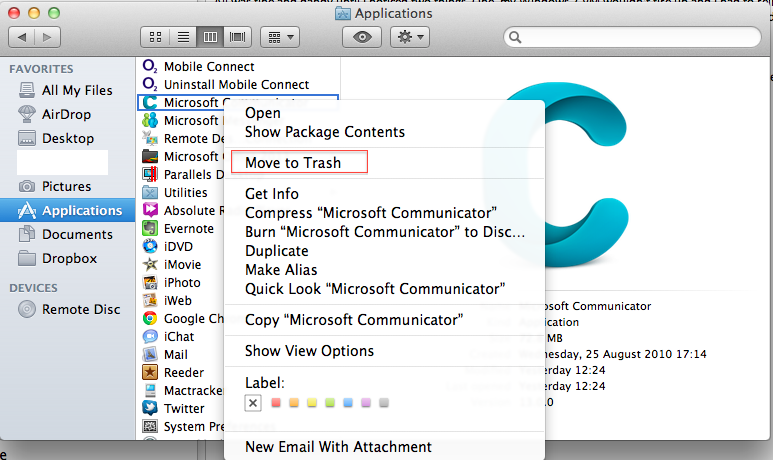
Task: Go back with the left arrow button
Action: tap(22, 37)
